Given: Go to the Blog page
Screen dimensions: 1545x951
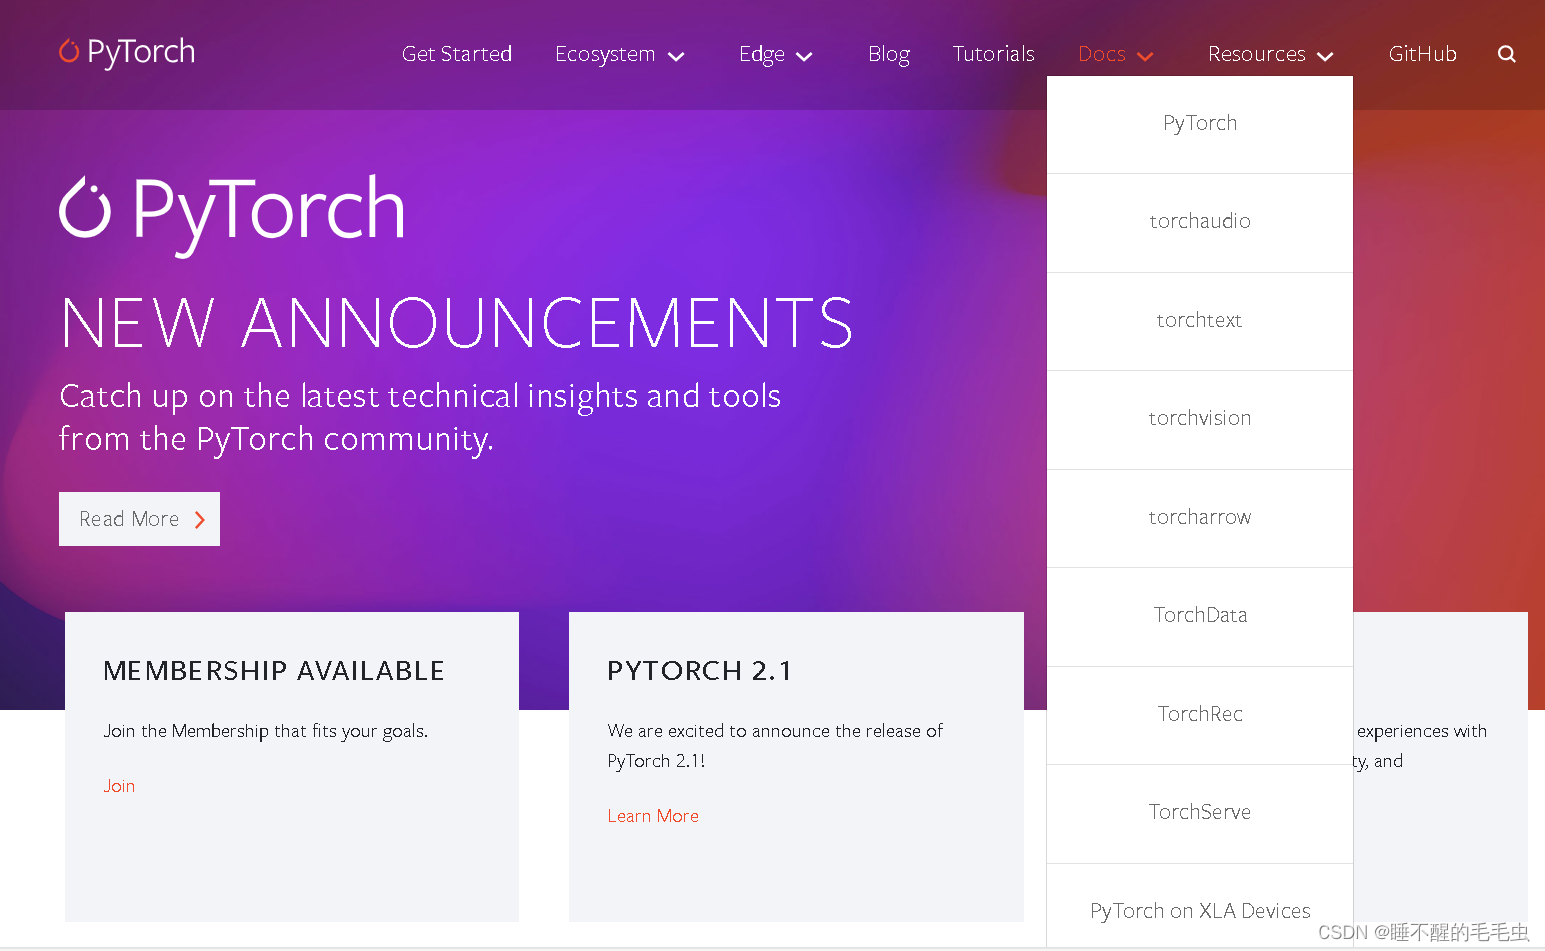Looking at the screenshot, I should click(889, 54).
